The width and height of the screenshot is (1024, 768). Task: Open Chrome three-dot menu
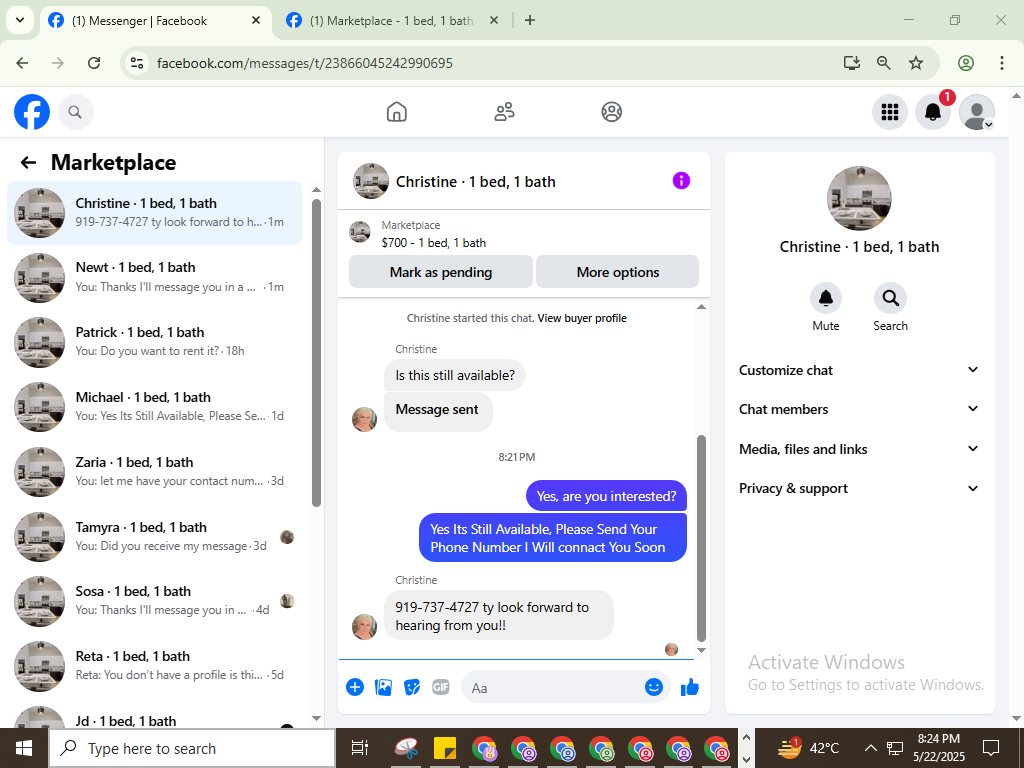point(1001,63)
